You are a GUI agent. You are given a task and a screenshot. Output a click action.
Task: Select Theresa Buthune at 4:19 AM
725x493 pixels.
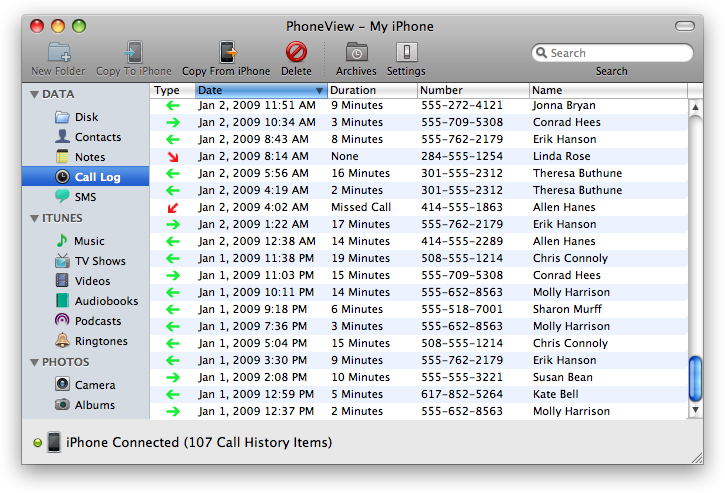577,190
